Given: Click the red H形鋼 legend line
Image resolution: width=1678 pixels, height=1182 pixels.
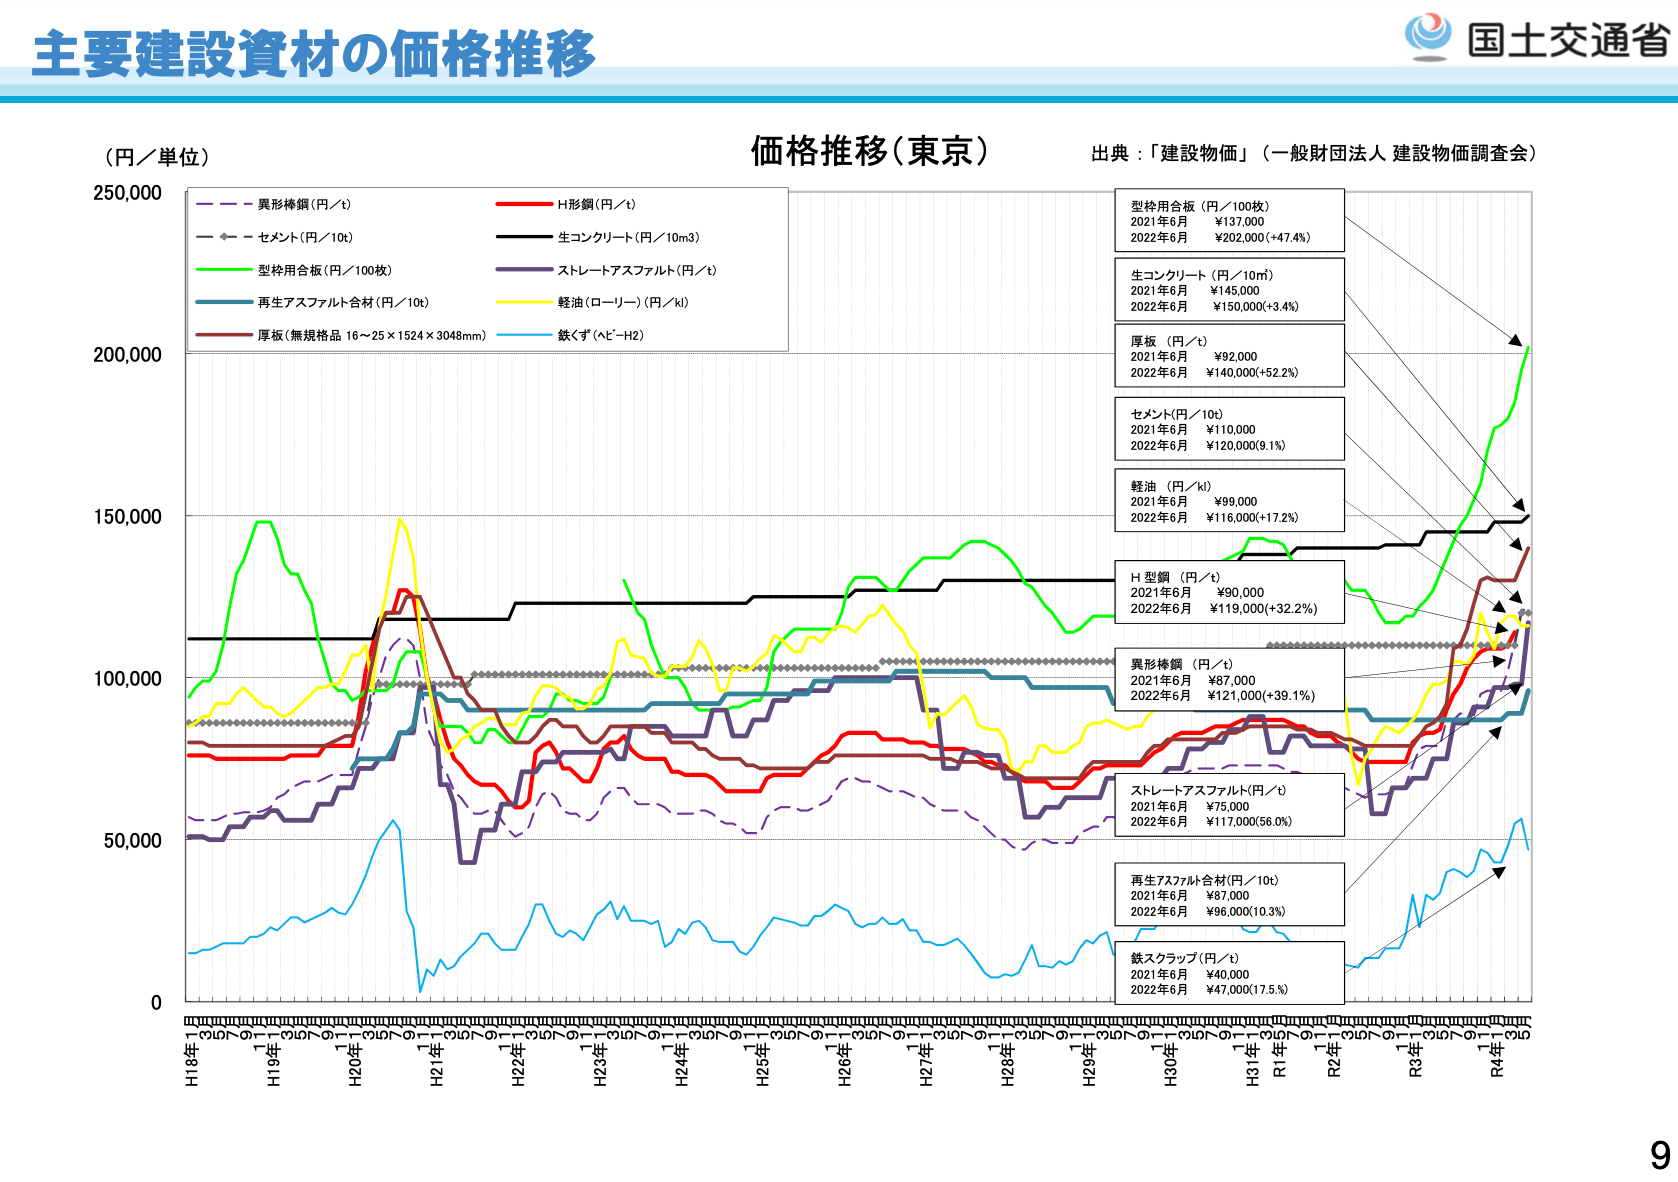Looking at the screenshot, I should click(x=524, y=204).
